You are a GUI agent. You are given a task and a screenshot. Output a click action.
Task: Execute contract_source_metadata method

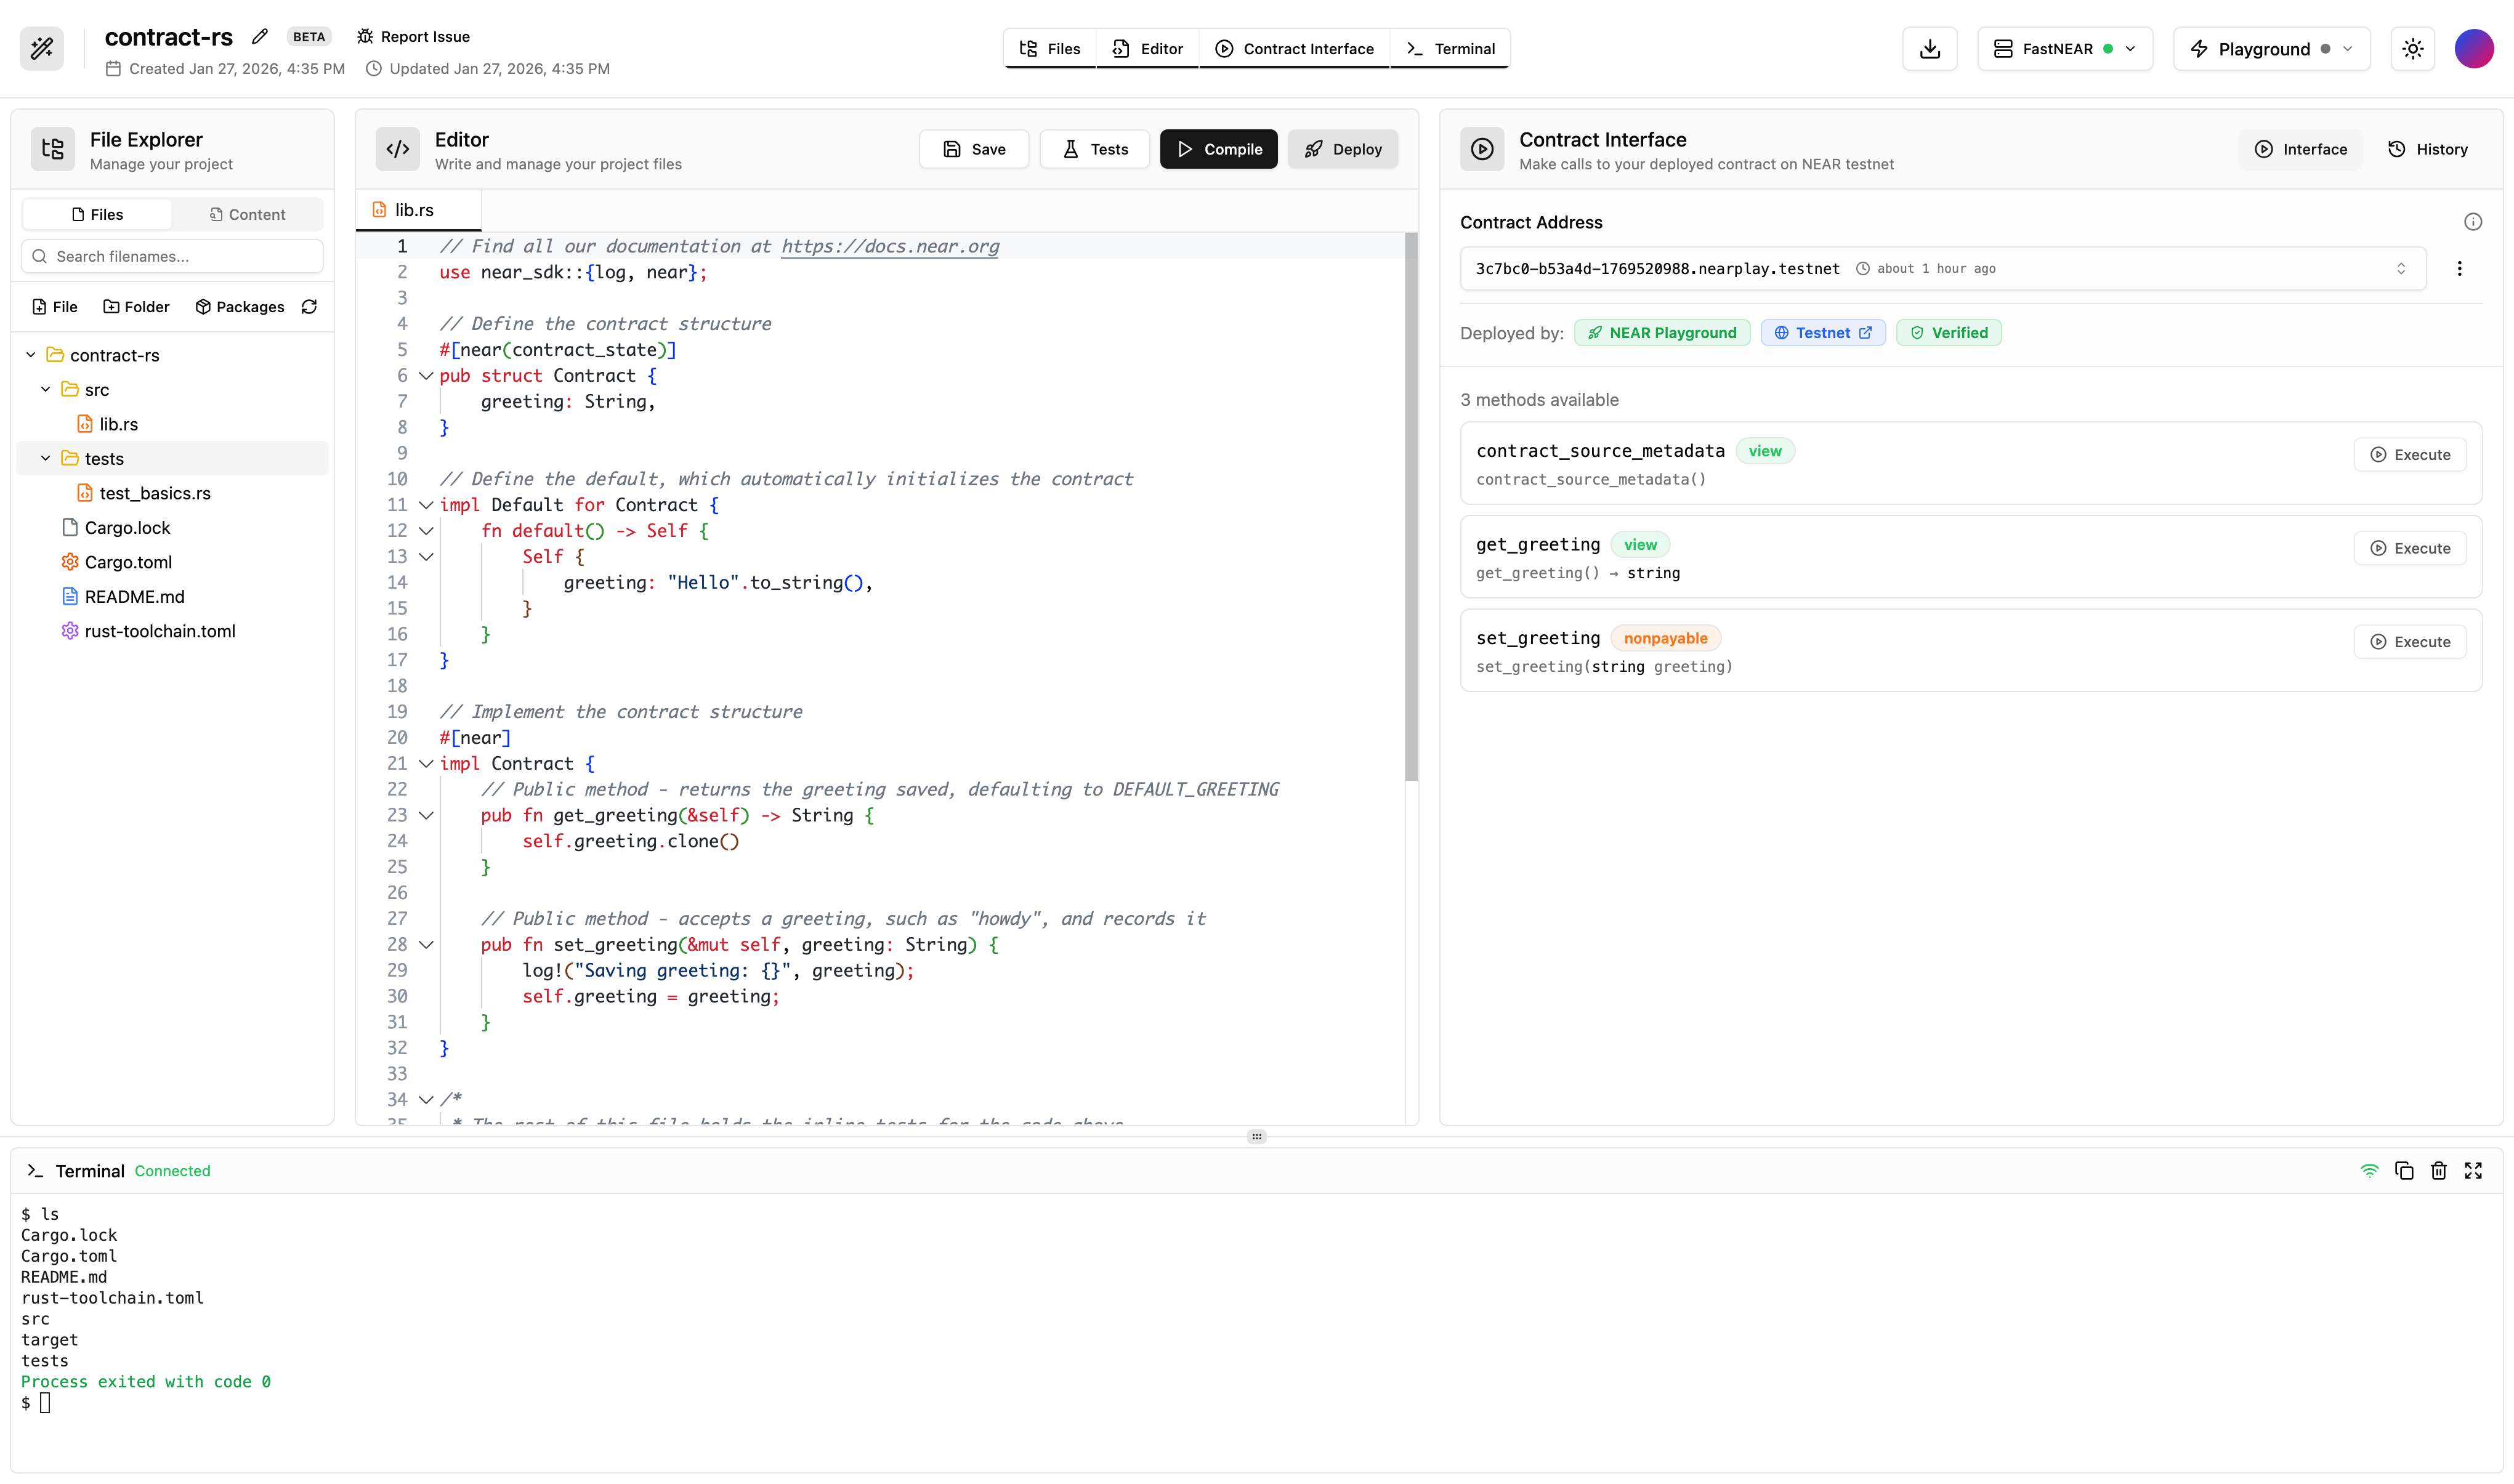pyautogui.click(x=2410, y=455)
